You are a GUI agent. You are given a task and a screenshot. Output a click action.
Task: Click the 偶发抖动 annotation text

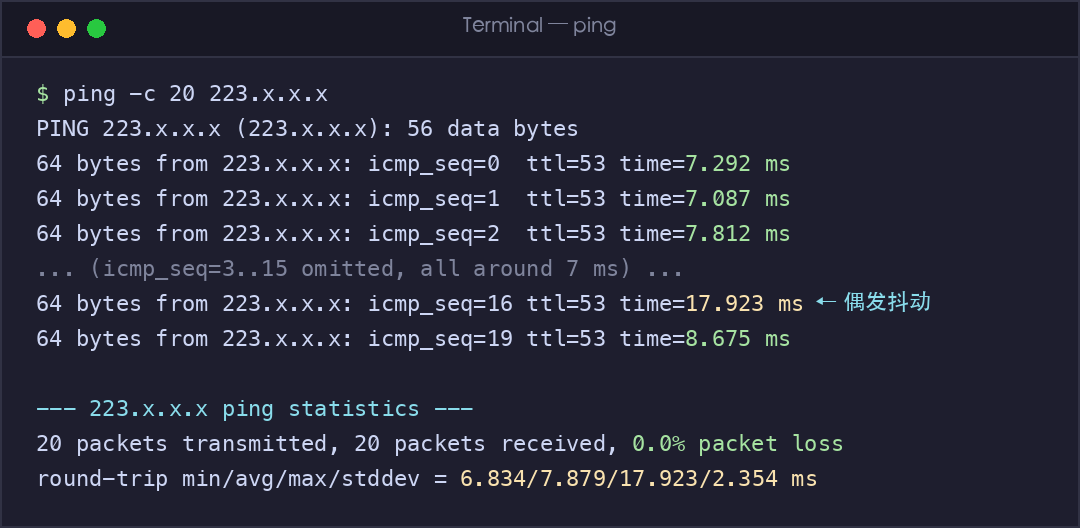(x=887, y=302)
